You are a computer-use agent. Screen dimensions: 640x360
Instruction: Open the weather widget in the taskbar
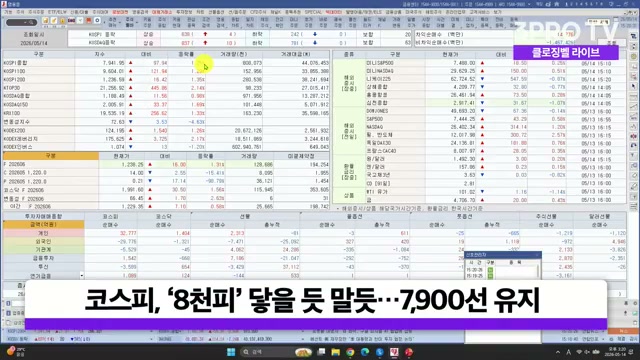coord(16,352)
